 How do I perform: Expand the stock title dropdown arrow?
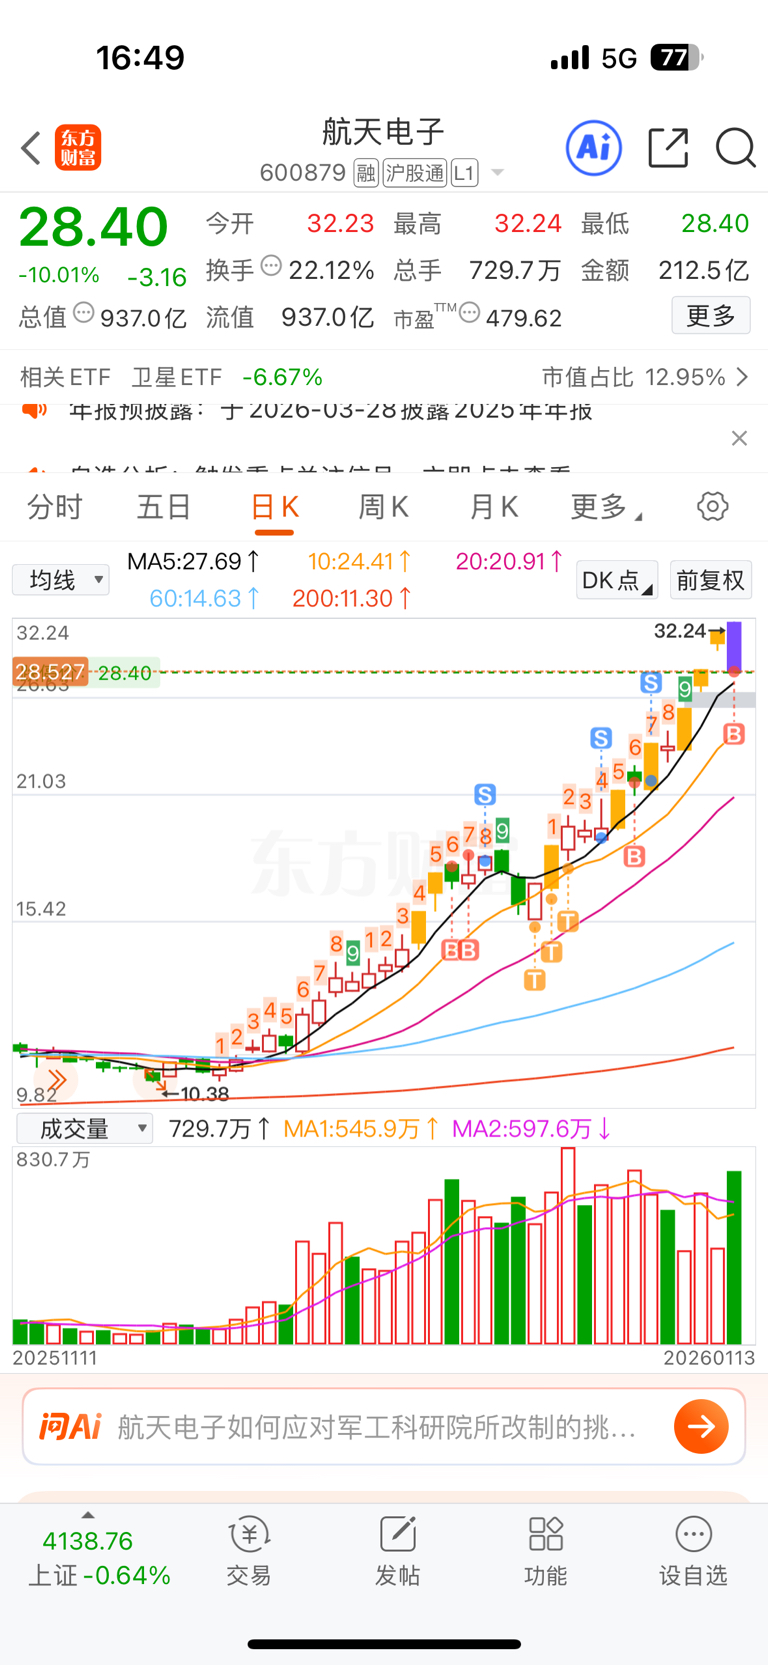[x=497, y=174]
